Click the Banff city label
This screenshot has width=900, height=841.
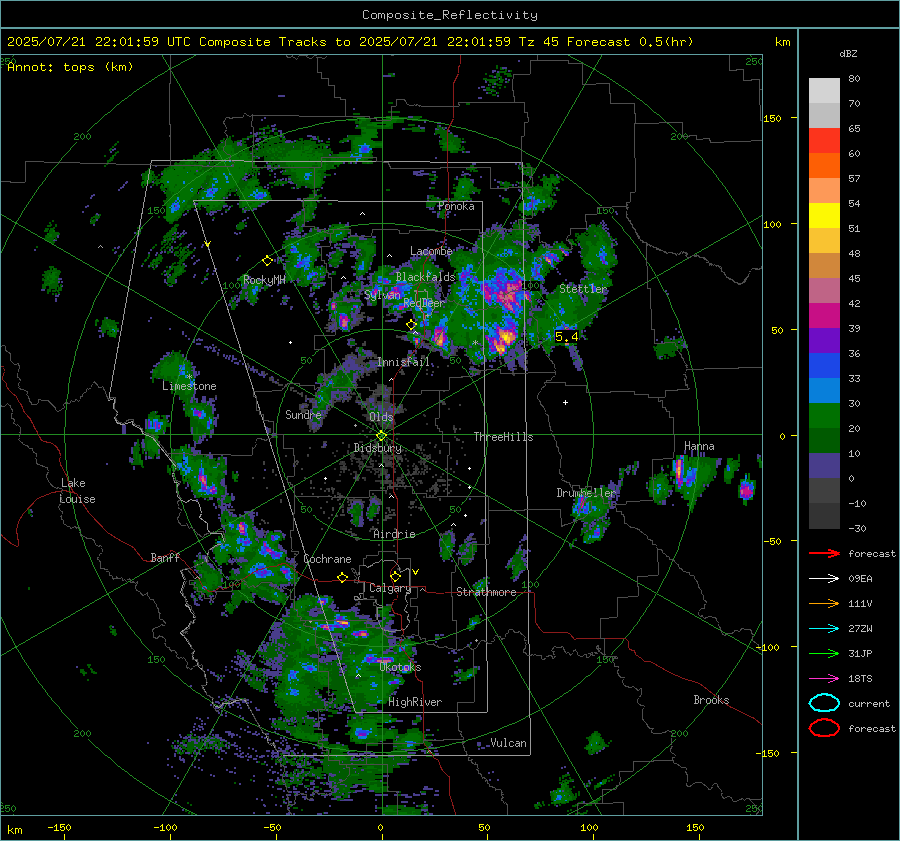pyautogui.click(x=165, y=557)
